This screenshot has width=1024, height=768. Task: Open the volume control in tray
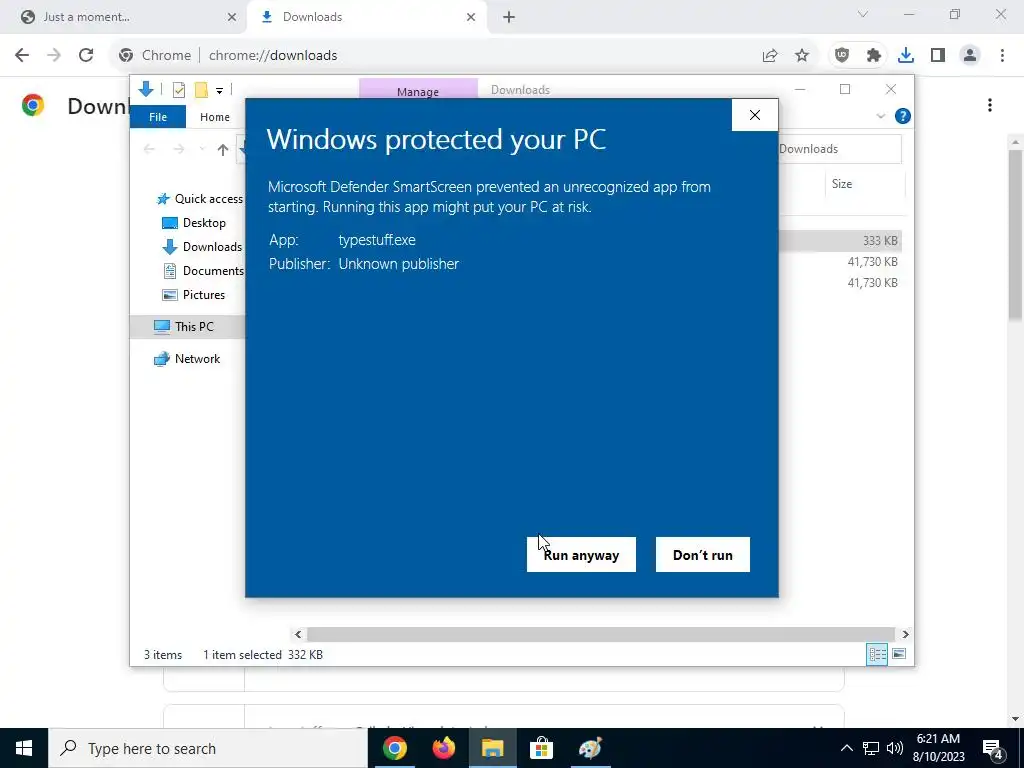[x=895, y=748]
